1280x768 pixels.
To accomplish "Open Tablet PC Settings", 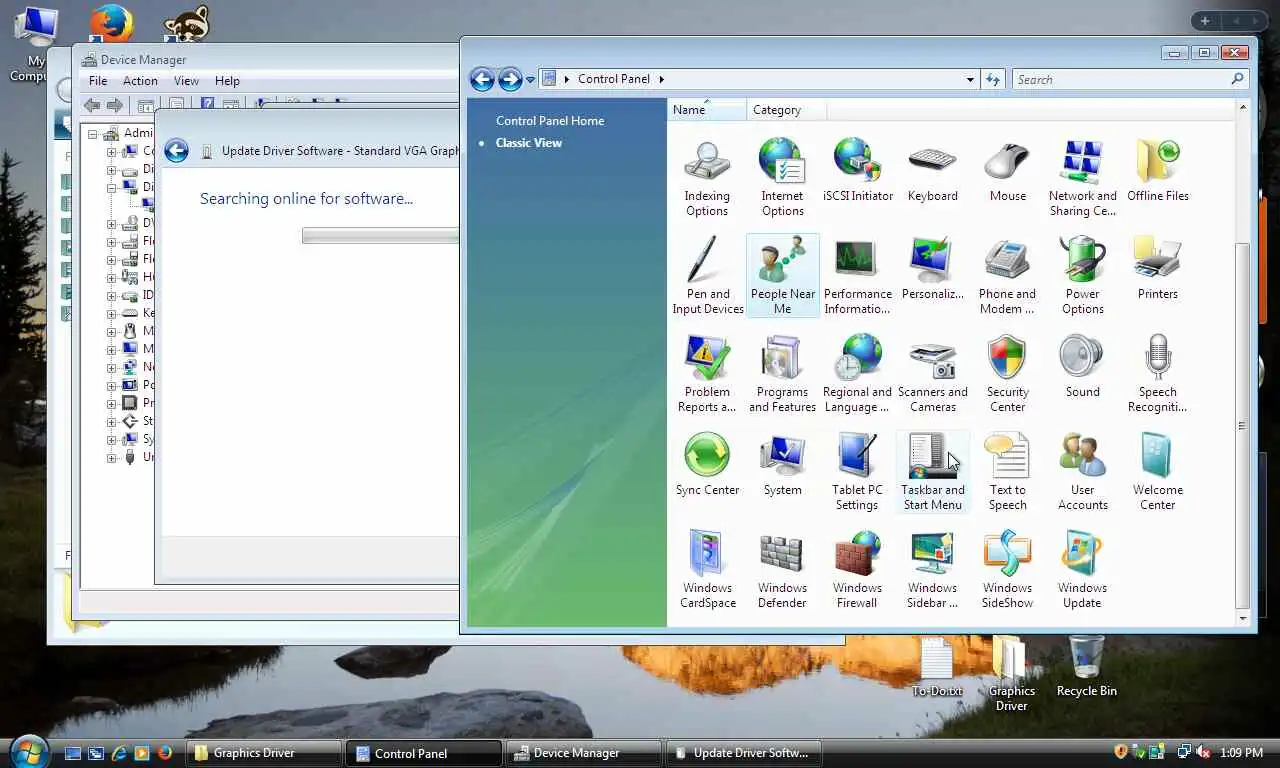I will pyautogui.click(x=857, y=472).
